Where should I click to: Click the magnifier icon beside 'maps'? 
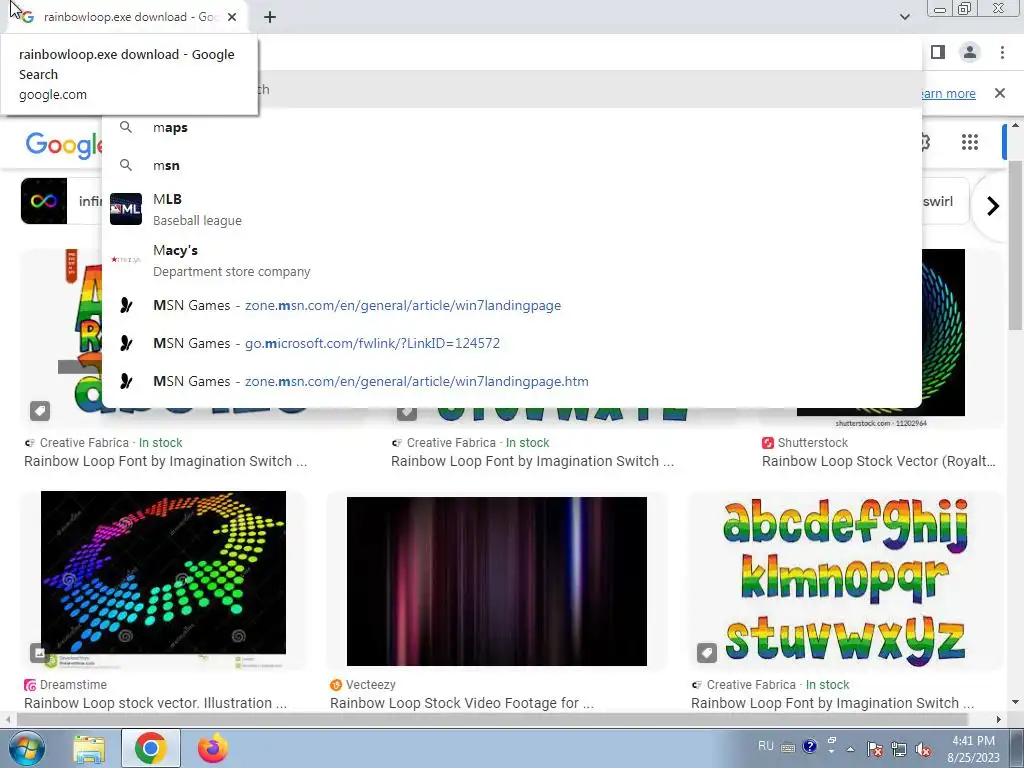[x=126, y=127]
